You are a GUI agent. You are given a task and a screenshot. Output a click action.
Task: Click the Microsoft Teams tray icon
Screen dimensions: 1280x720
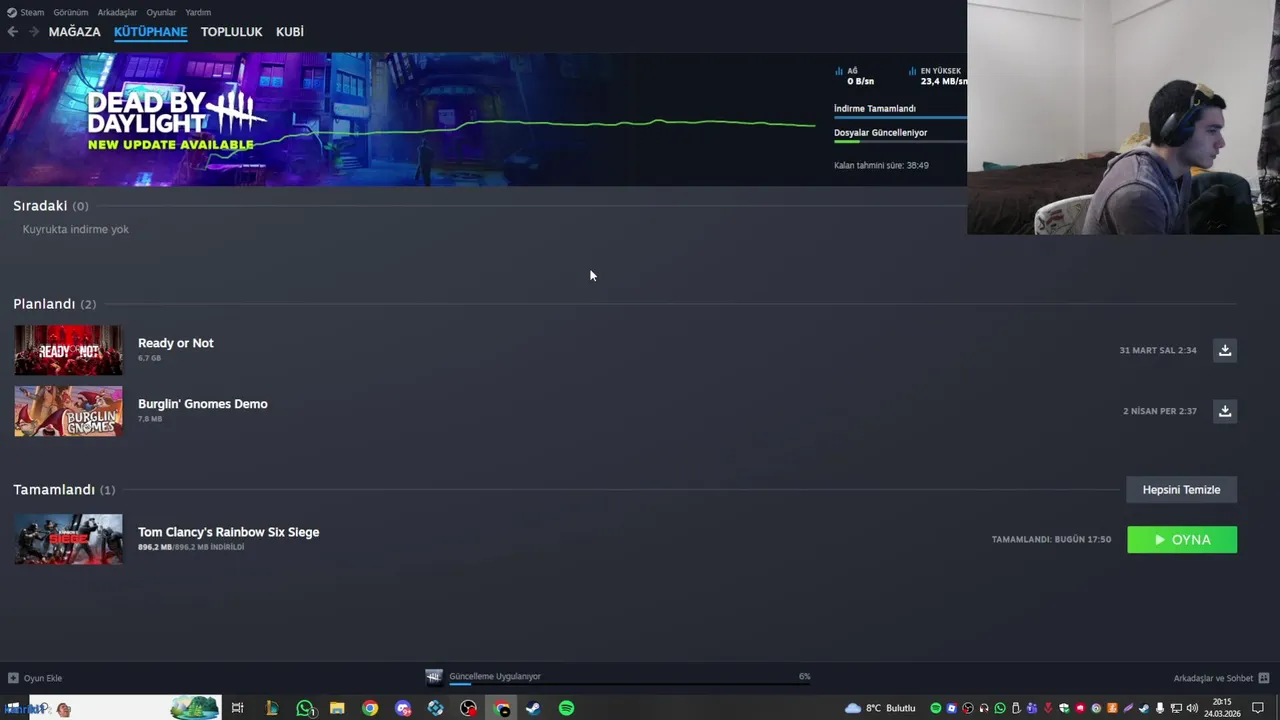pos(1032,708)
